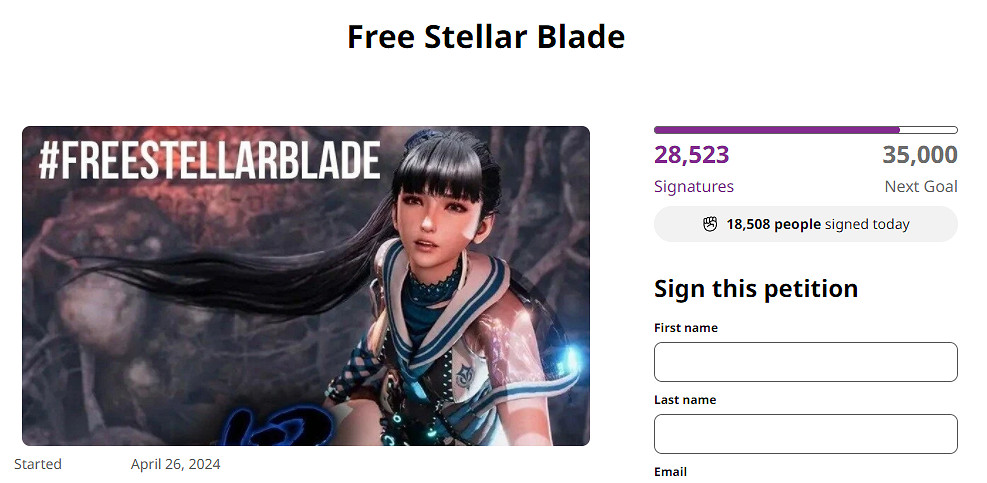
Task: Focus the Last name text box
Action: pyautogui.click(x=805, y=434)
